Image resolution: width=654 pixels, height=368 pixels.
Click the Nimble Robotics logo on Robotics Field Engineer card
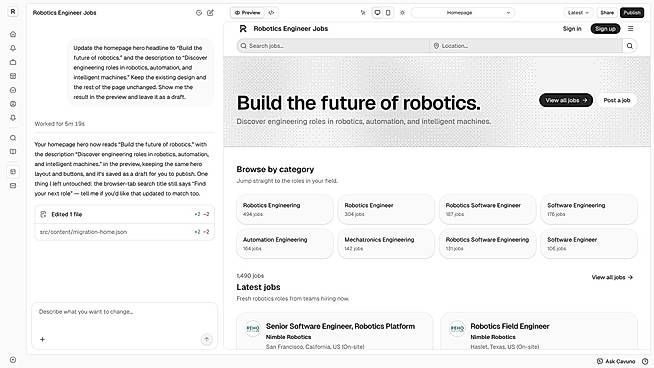457,328
